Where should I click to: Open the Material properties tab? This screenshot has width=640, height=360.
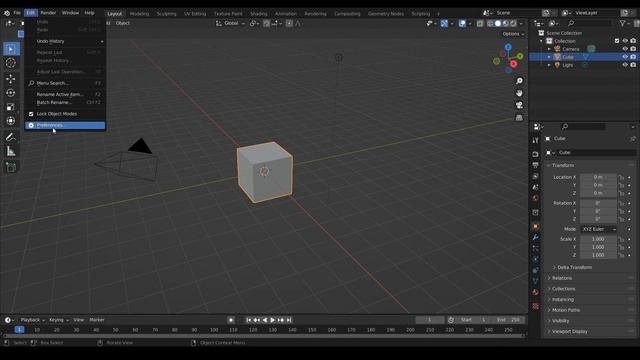click(x=536, y=292)
